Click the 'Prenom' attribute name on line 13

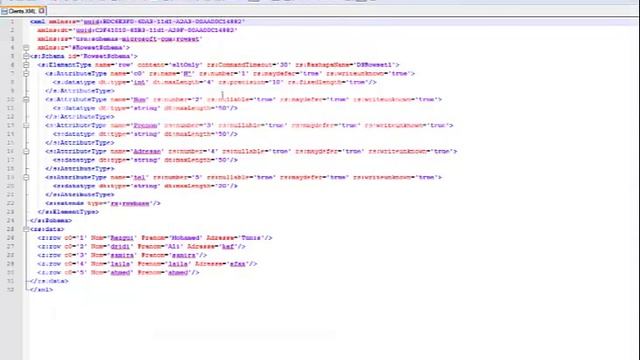click(145, 126)
